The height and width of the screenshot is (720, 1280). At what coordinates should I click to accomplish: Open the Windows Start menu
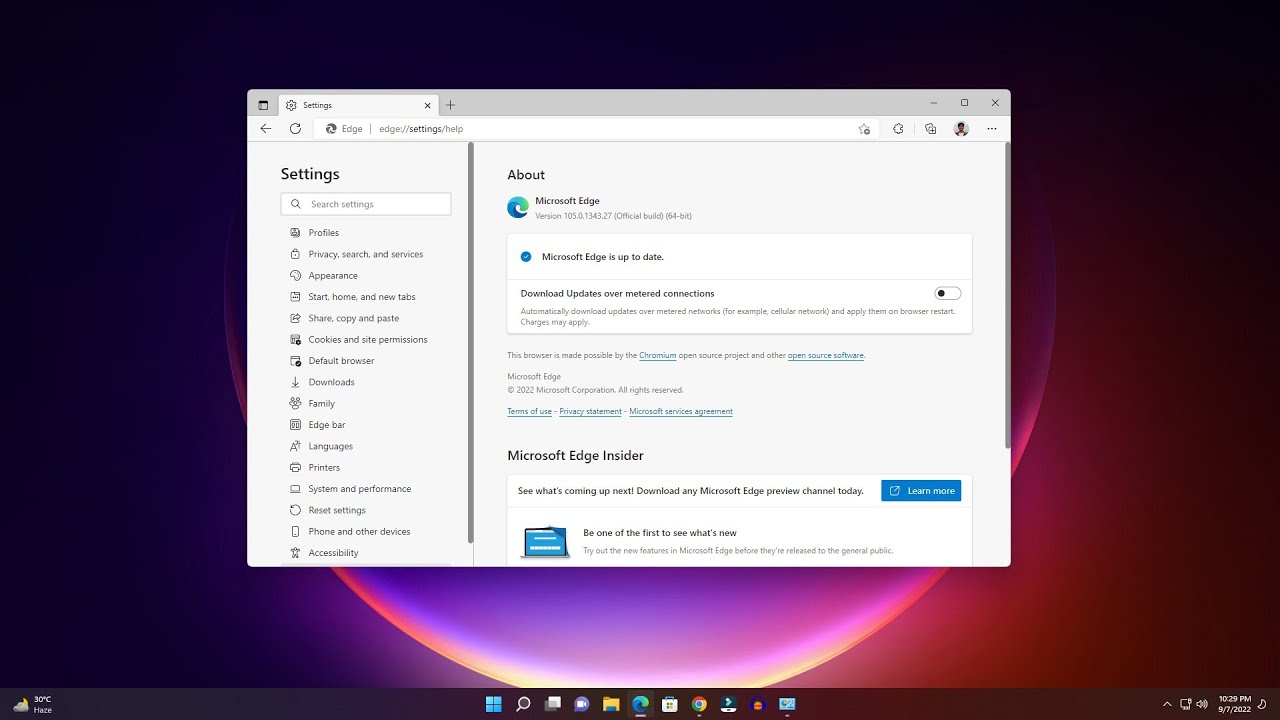(494, 704)
